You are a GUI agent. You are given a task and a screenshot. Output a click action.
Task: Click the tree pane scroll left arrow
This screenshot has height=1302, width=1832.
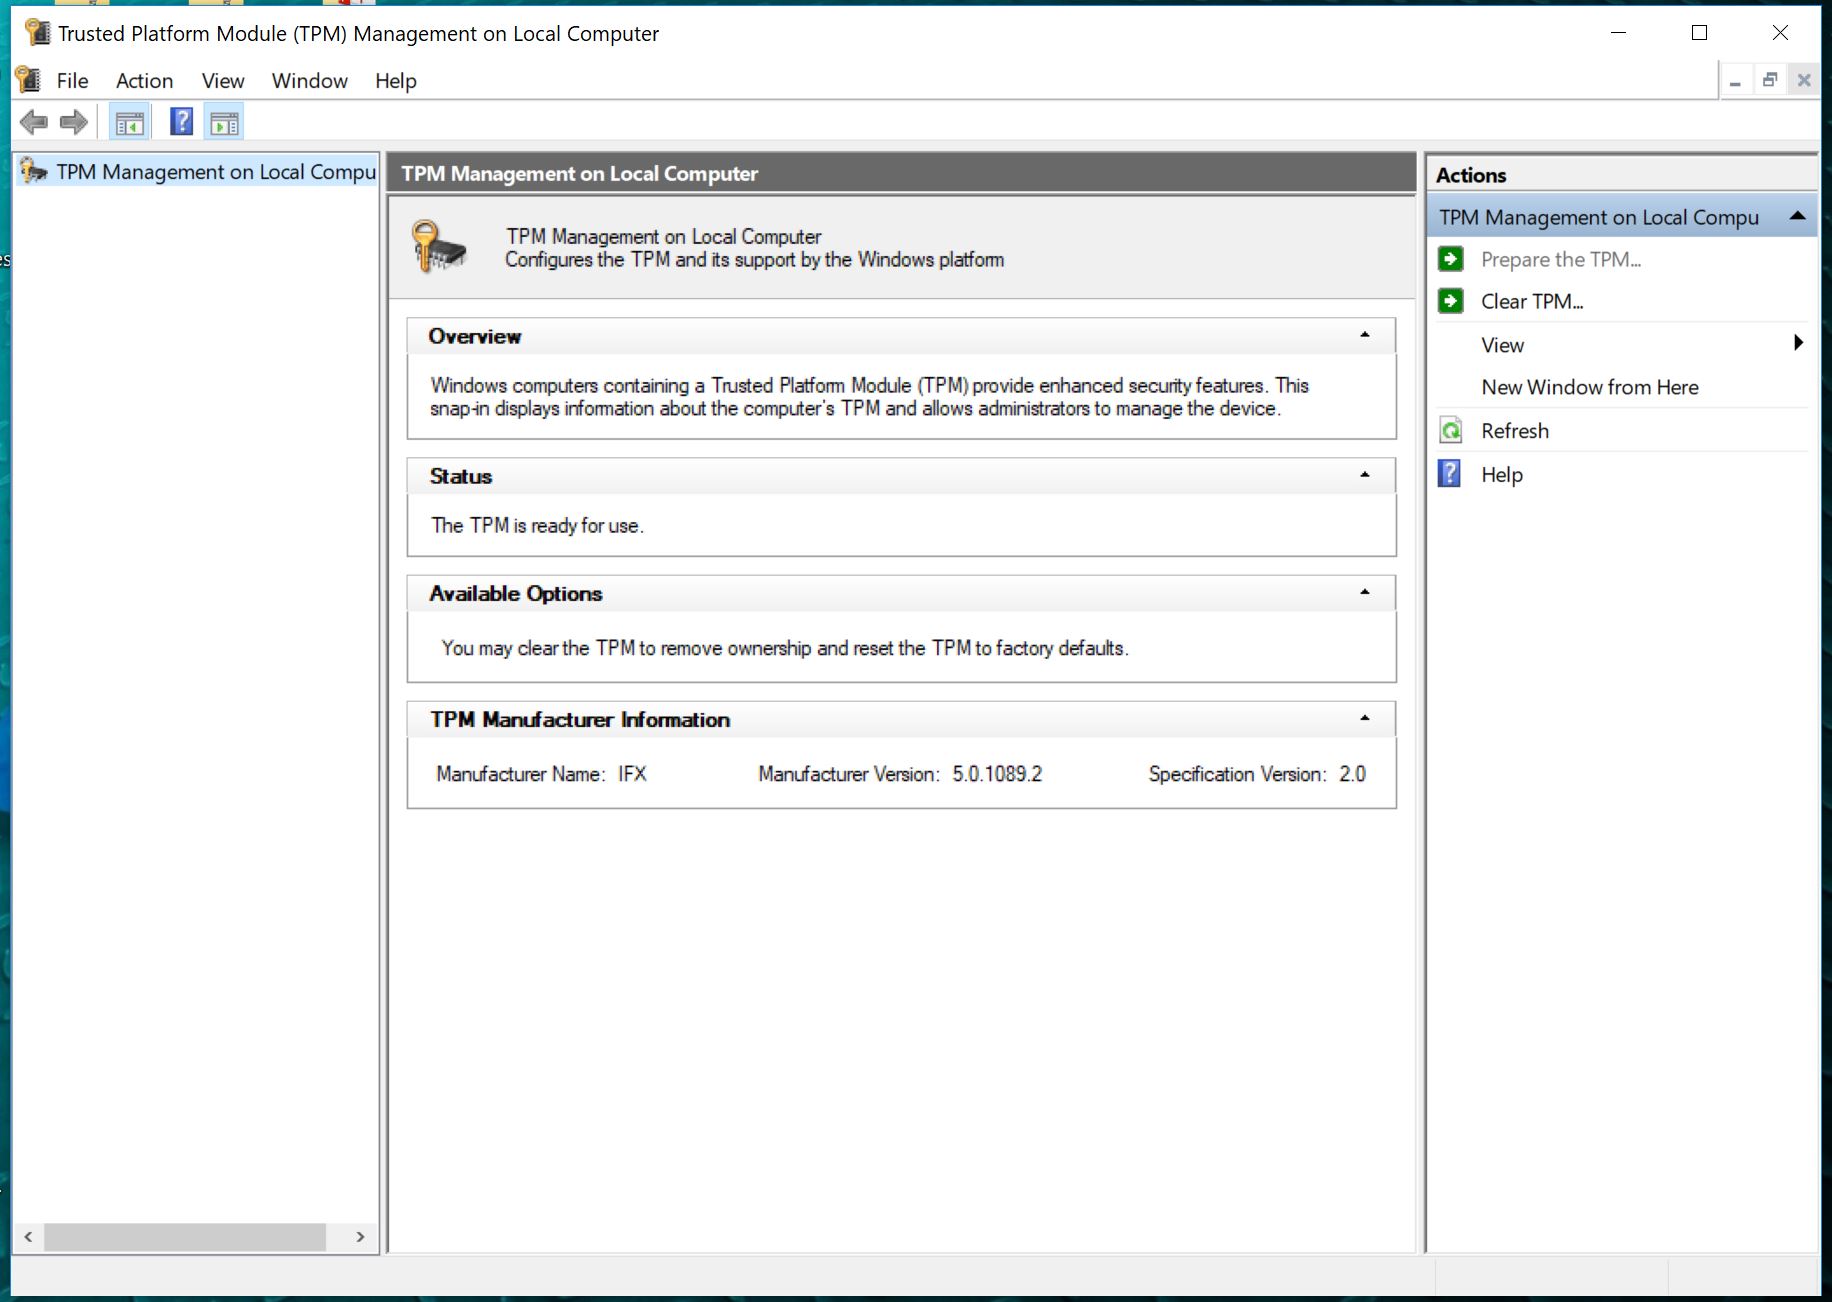(28, 1237)
